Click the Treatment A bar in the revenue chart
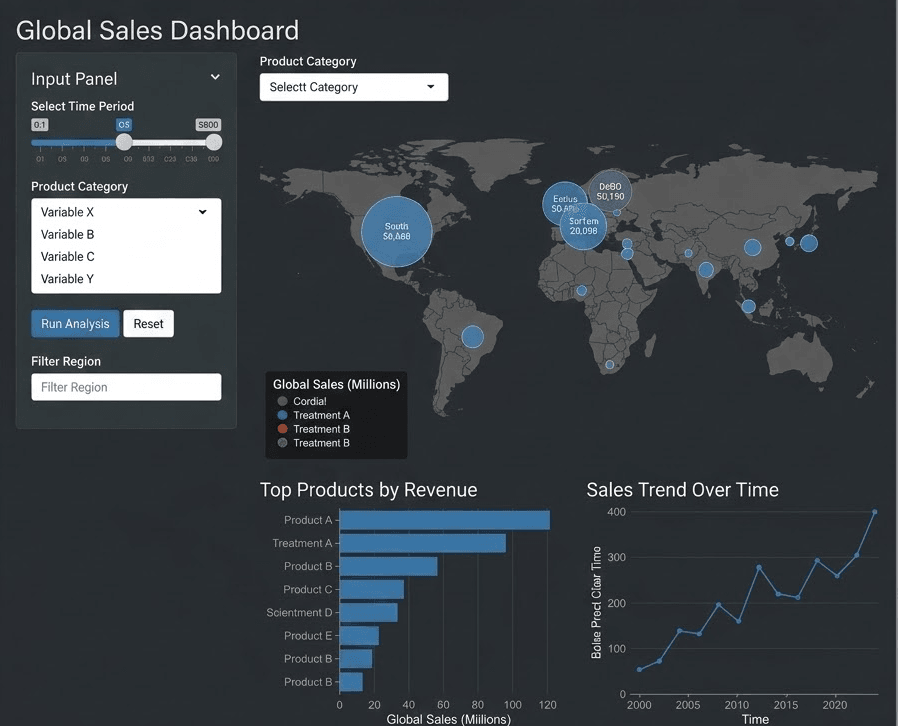898x726 pixels. pos(423,543)
